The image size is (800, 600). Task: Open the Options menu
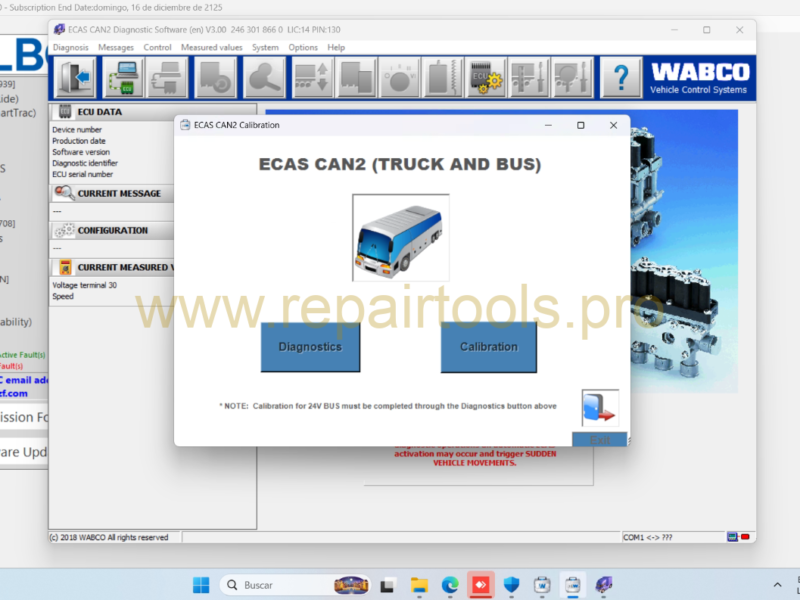coord(303,47)
